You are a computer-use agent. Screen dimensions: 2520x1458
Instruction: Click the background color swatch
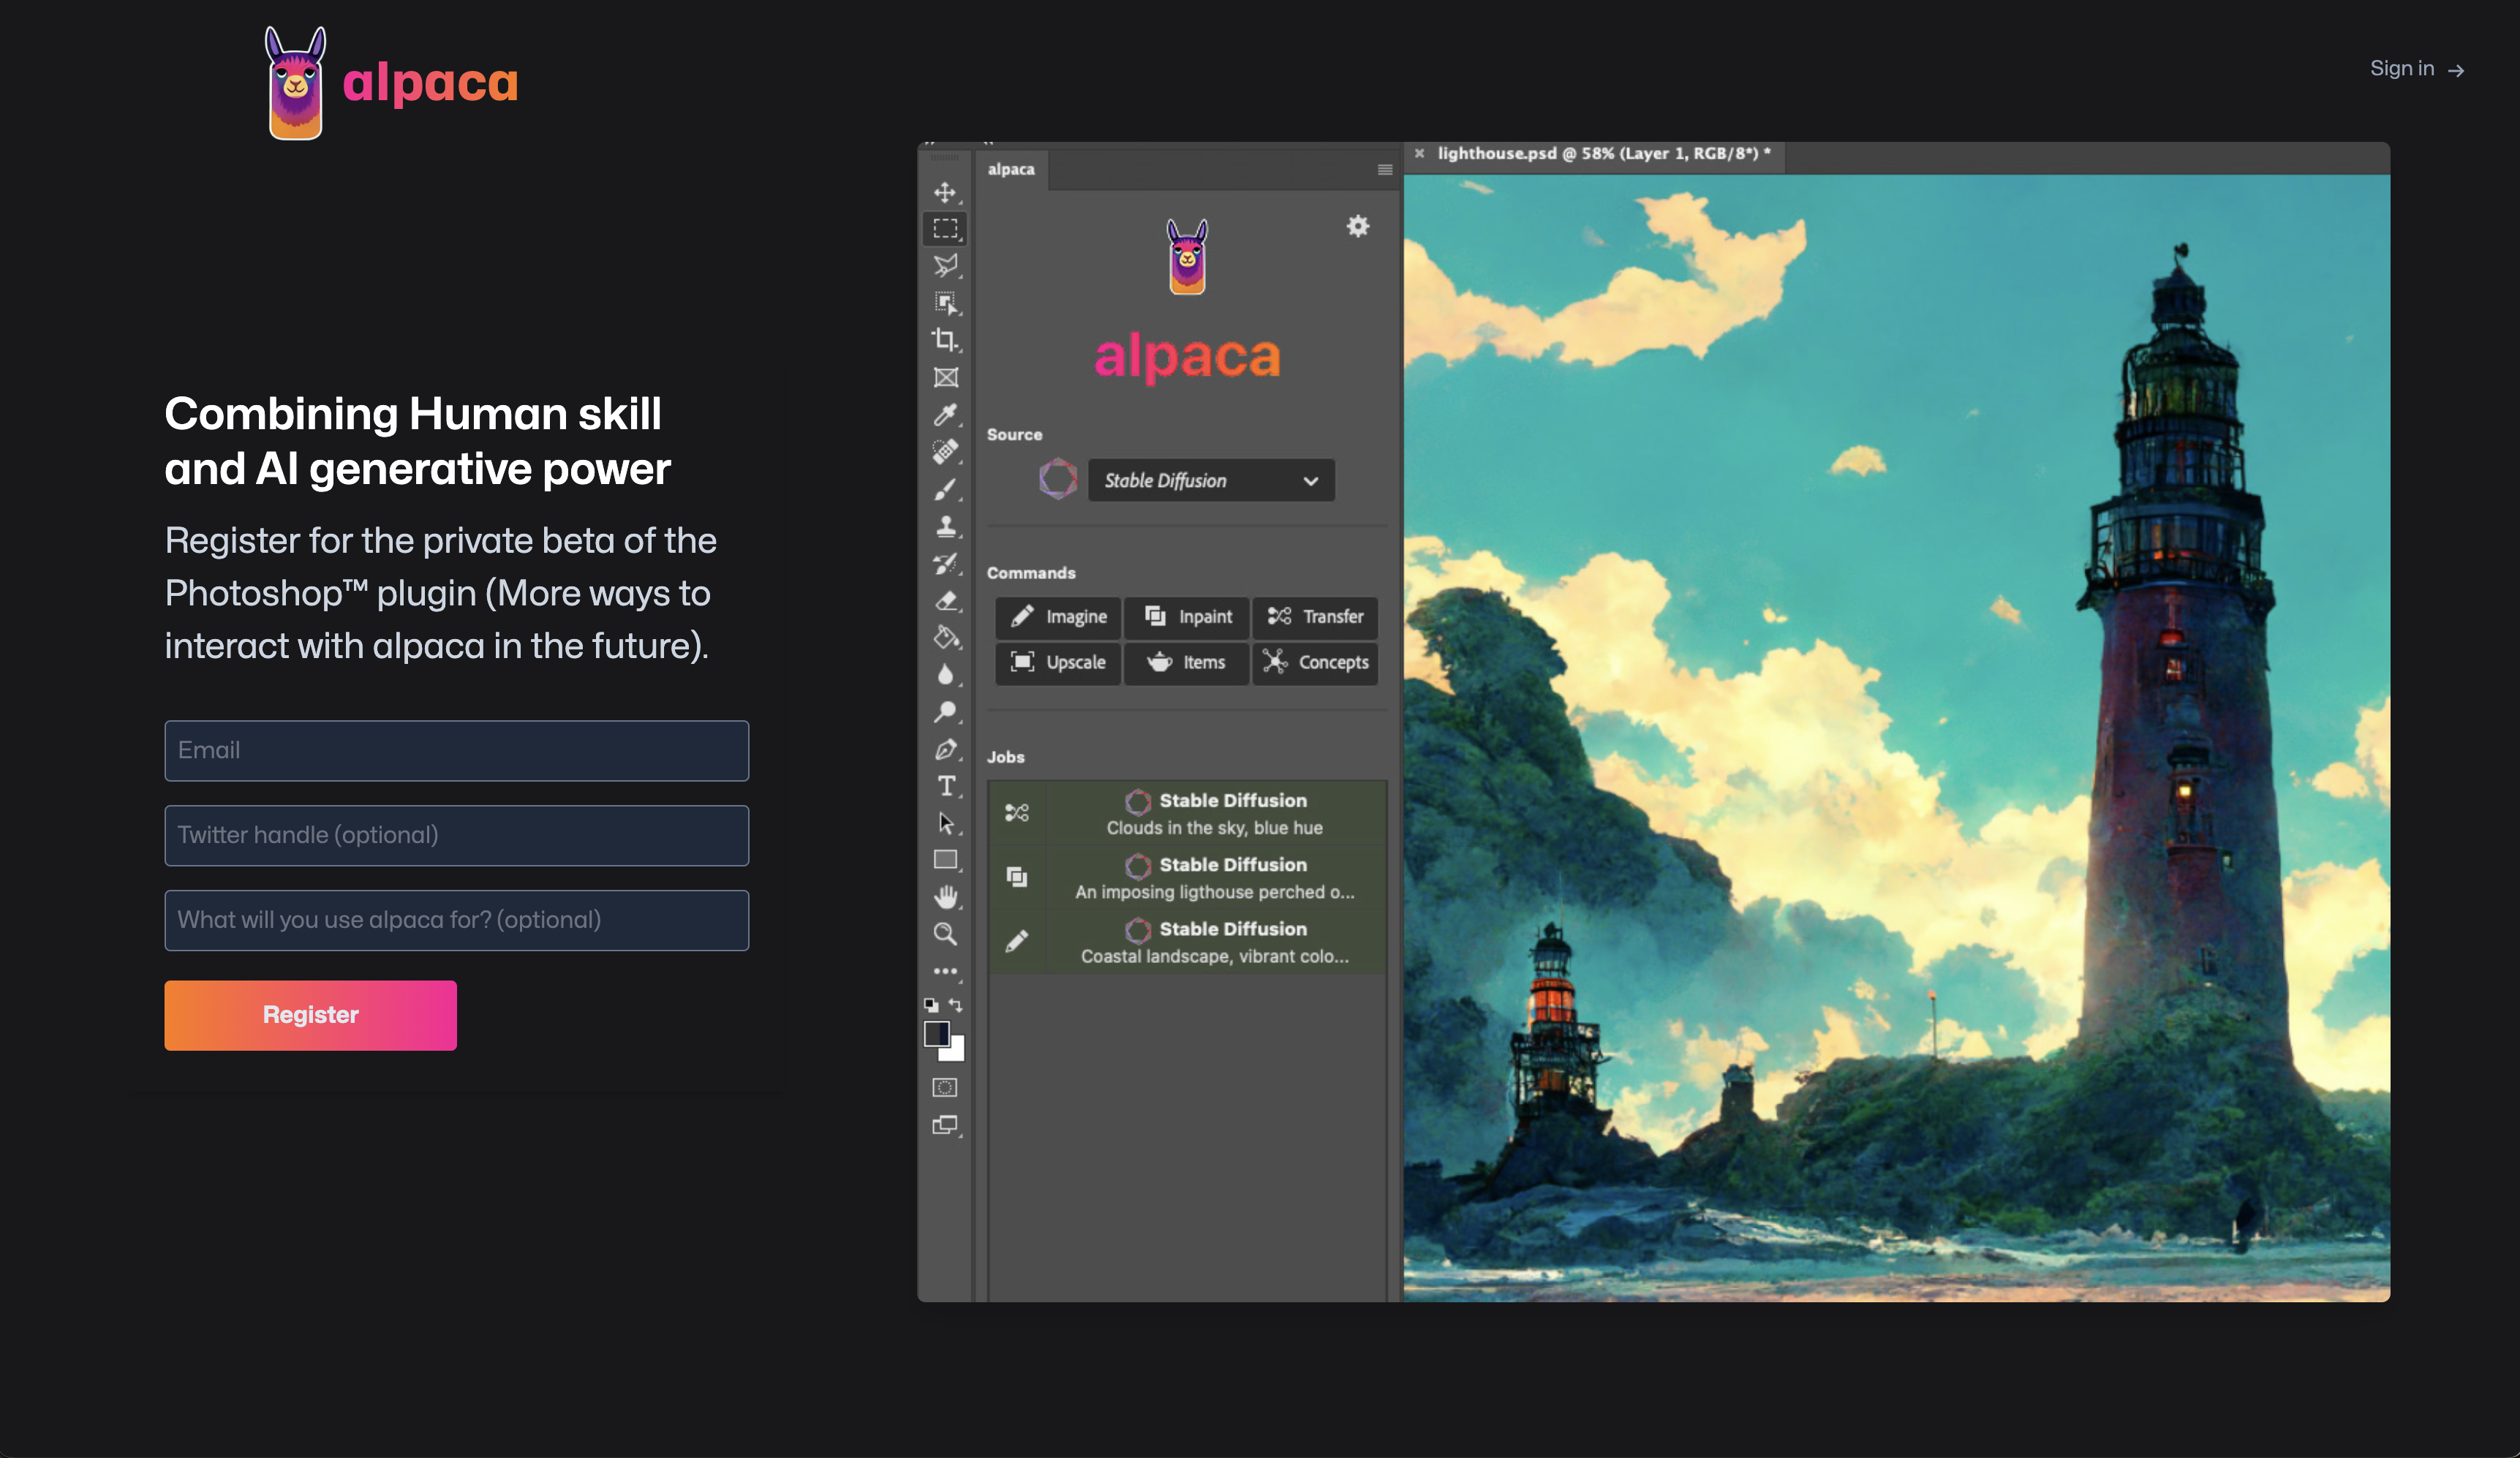[955, 1052]
